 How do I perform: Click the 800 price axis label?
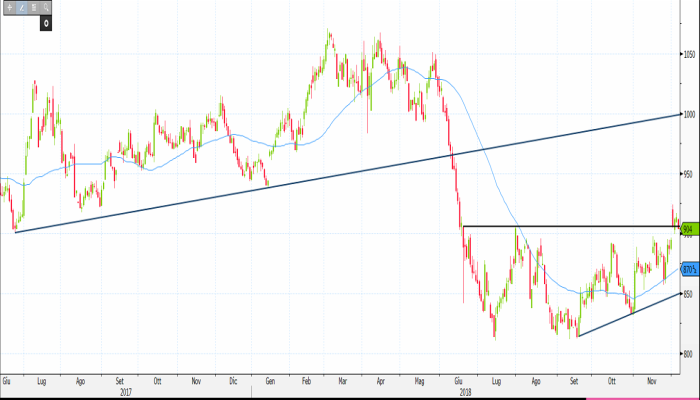coord(688,353)
